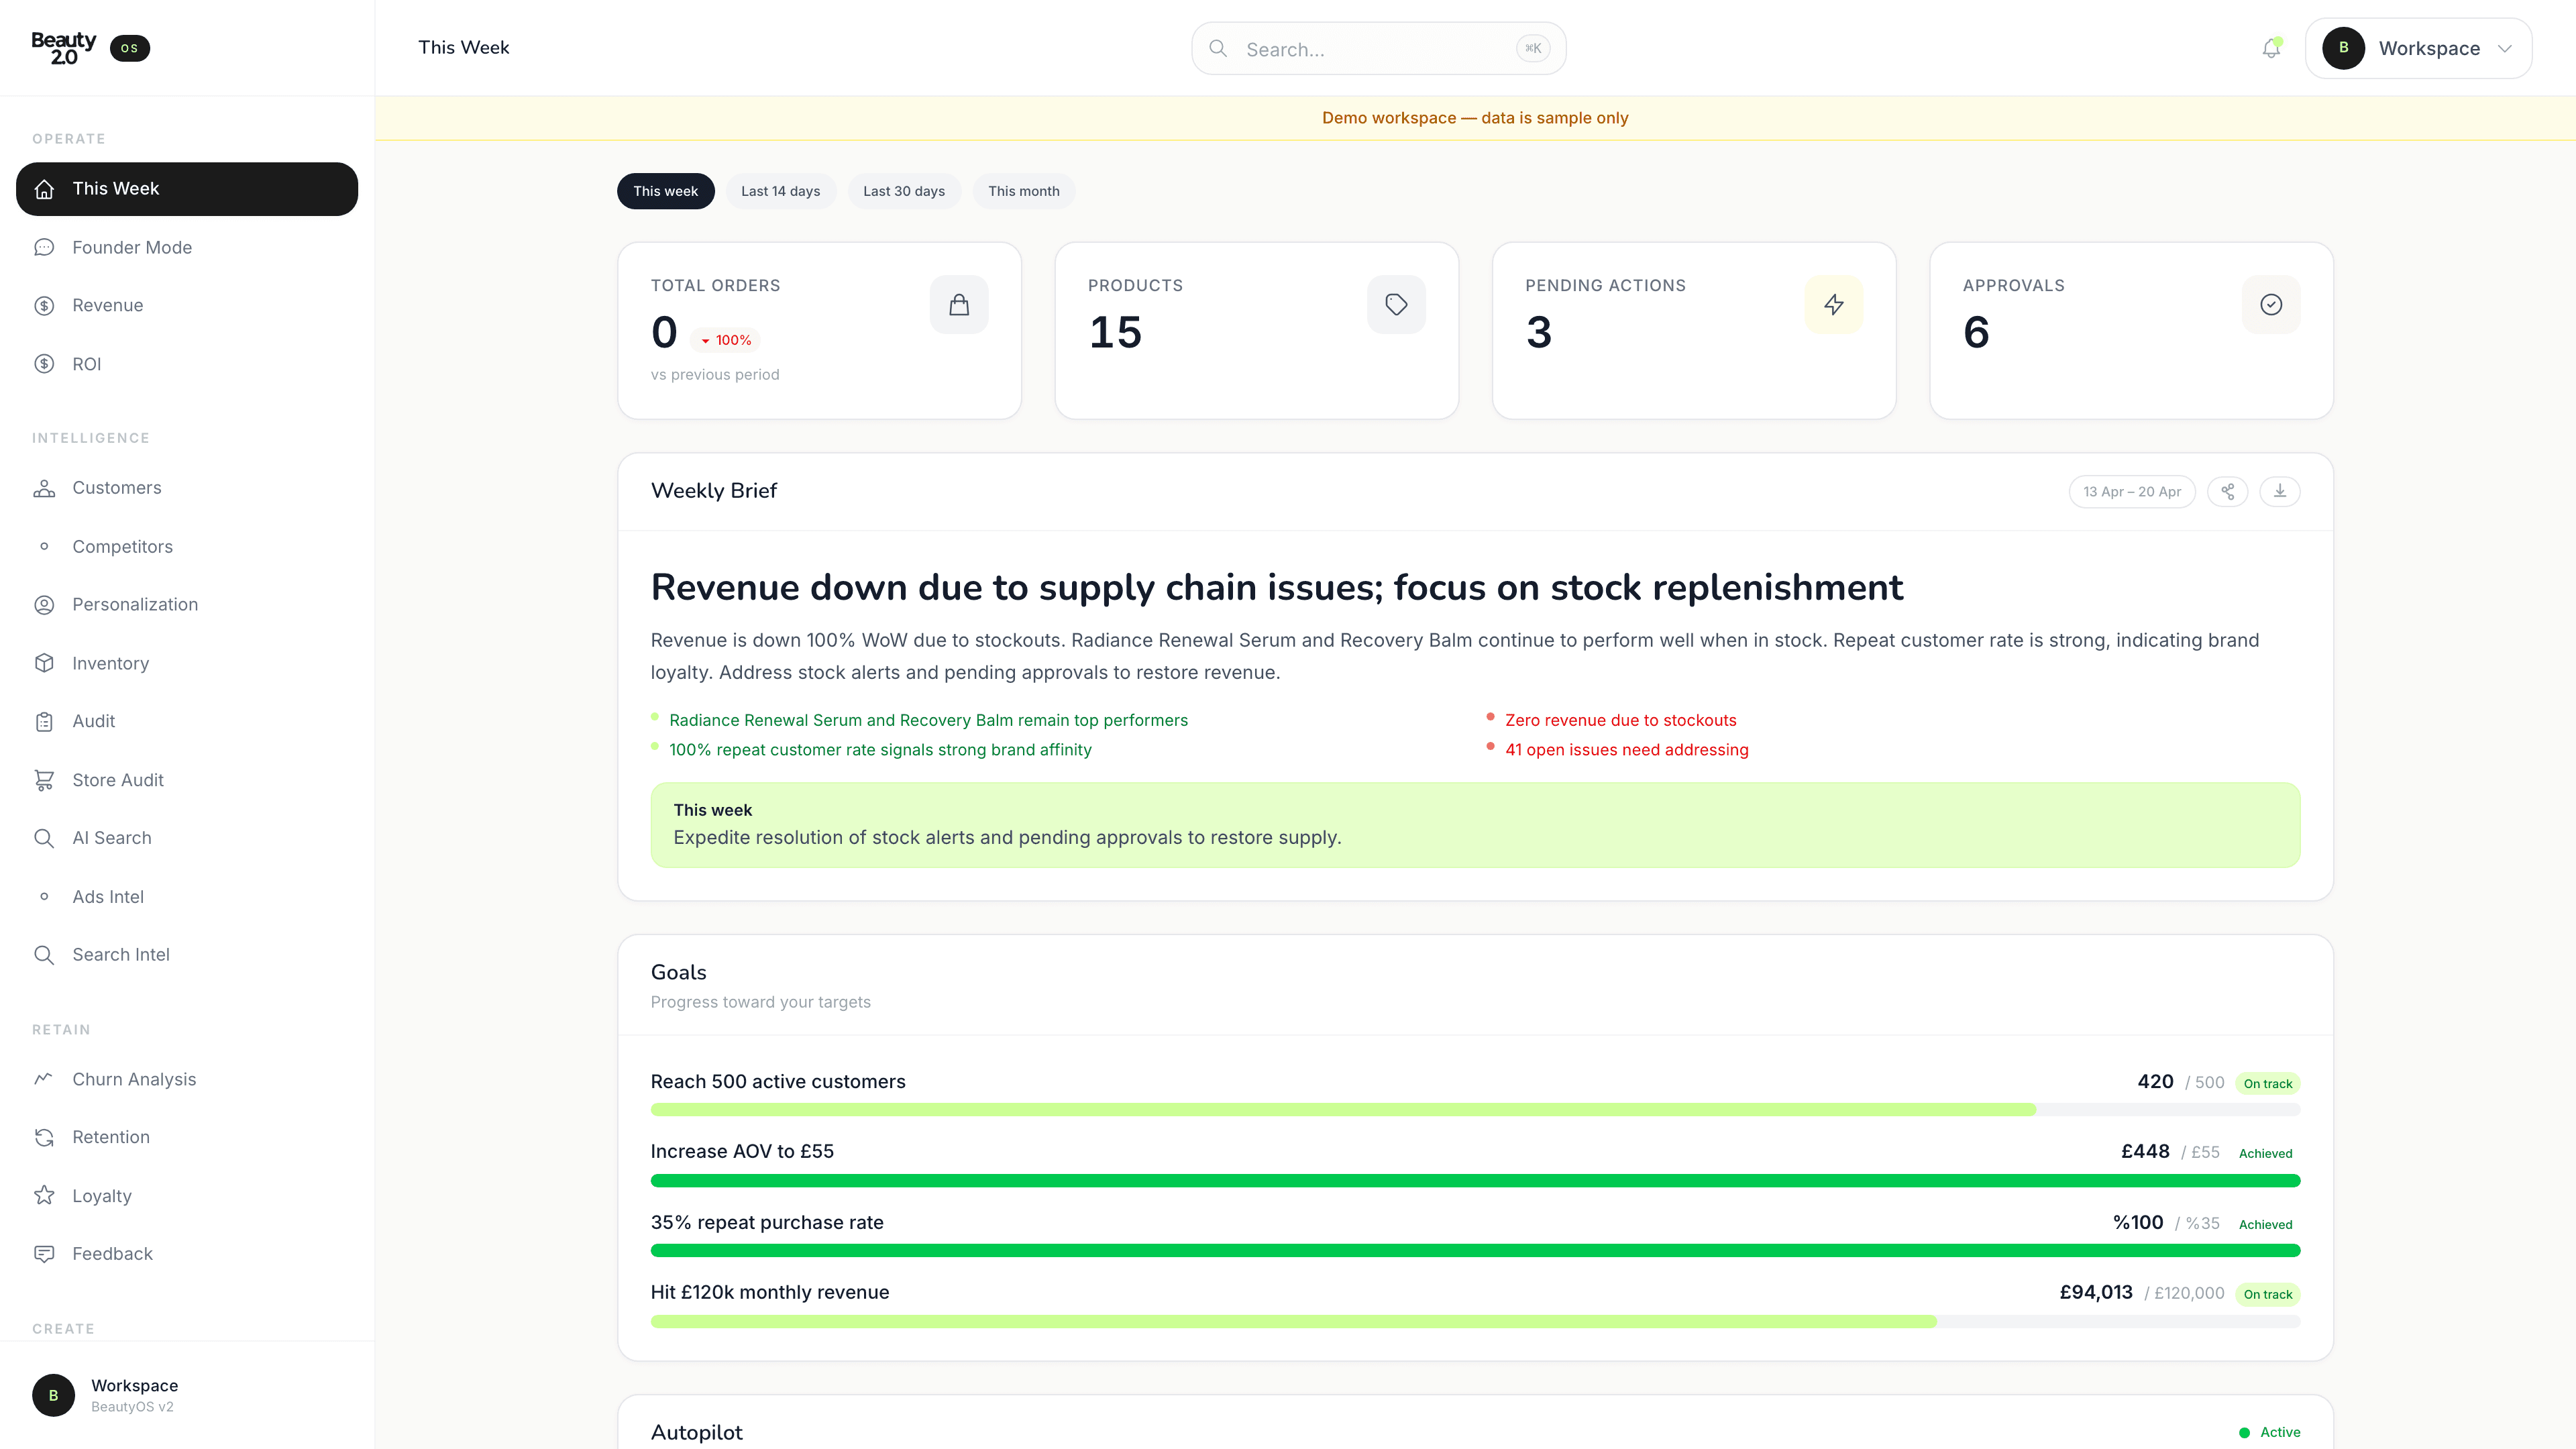Click the On track badge for active customers
This screenshot has height=1449, width=2576.
point(2268,1084)
